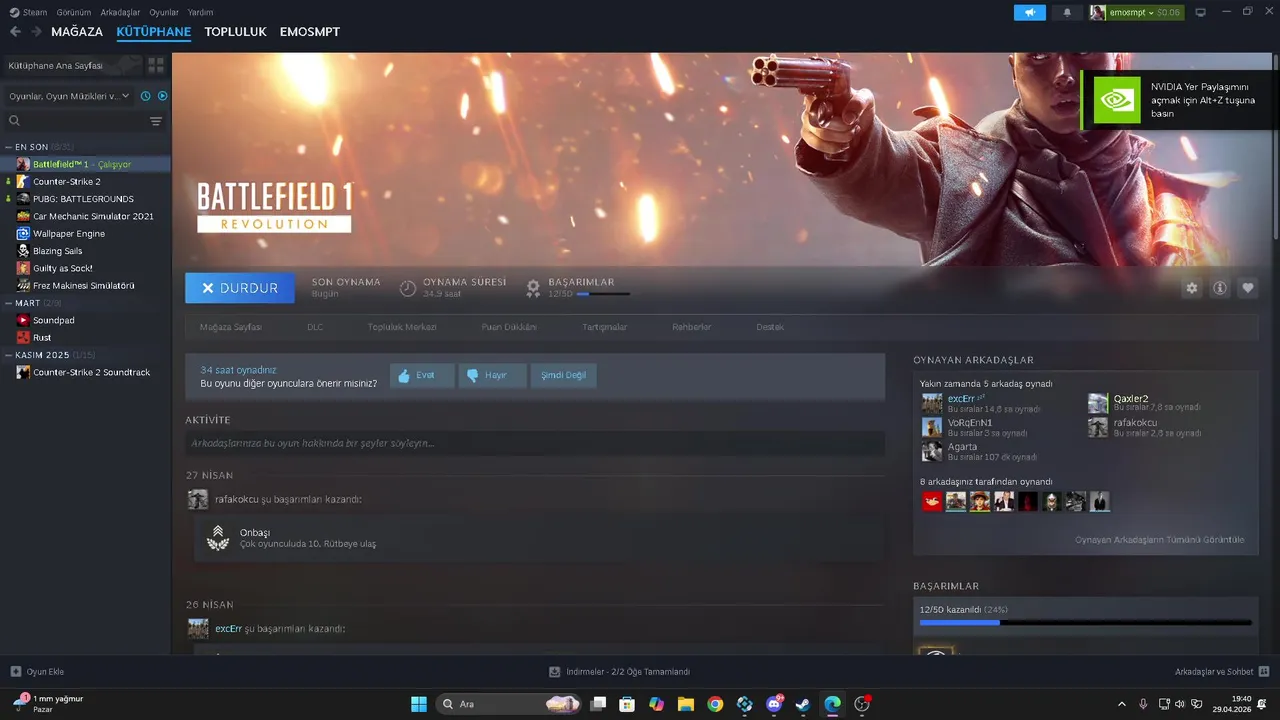Open the Steam menu
This screenshot has width=1280, height=720.
click(29, 12)
